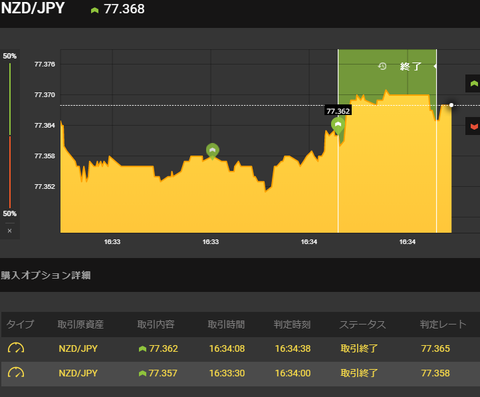
Task: Click the 取引時間 column header
Action: [226, 324]
